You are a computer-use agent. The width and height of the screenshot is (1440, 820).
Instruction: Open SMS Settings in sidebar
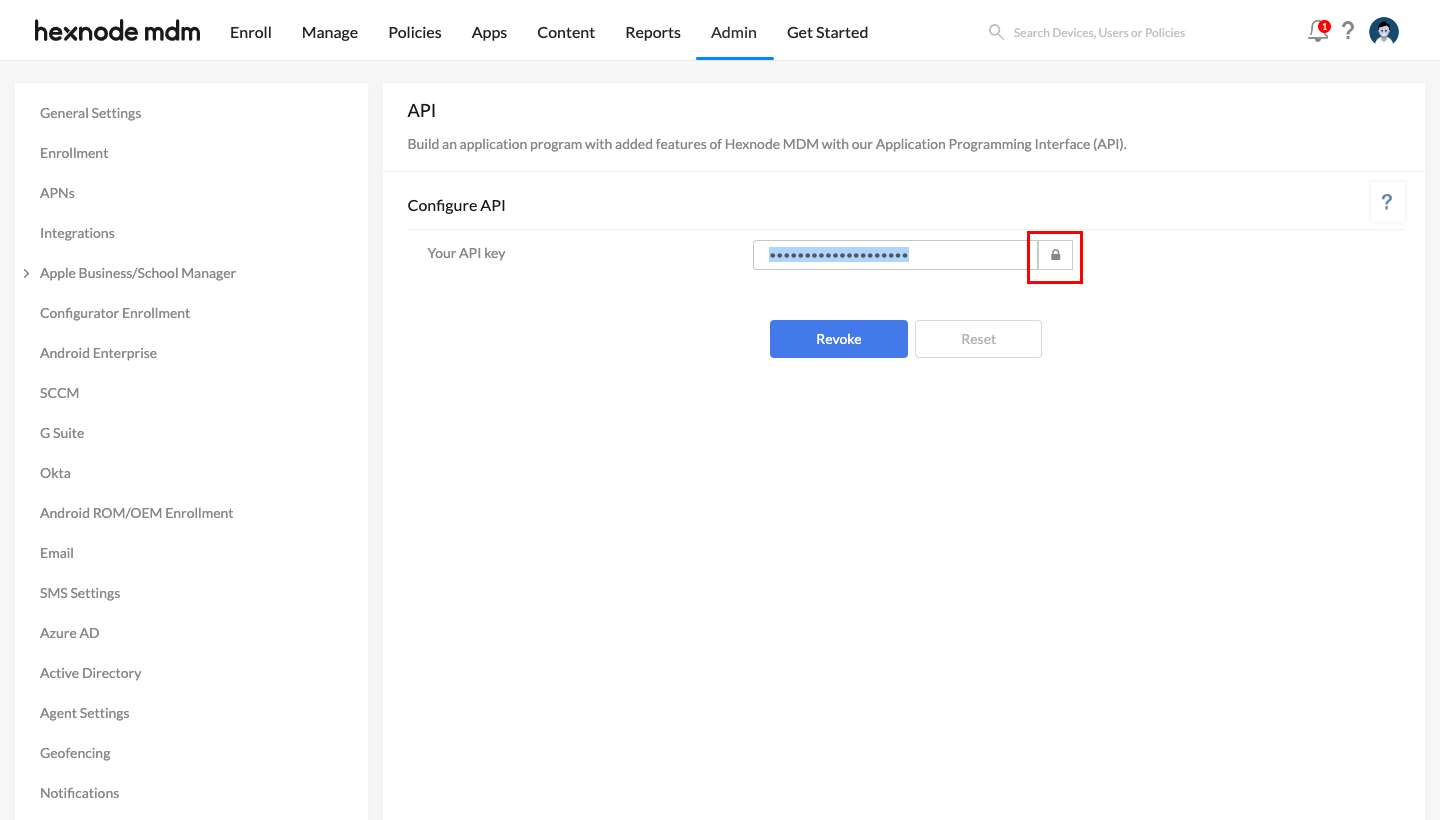click(x=80, y=593)
